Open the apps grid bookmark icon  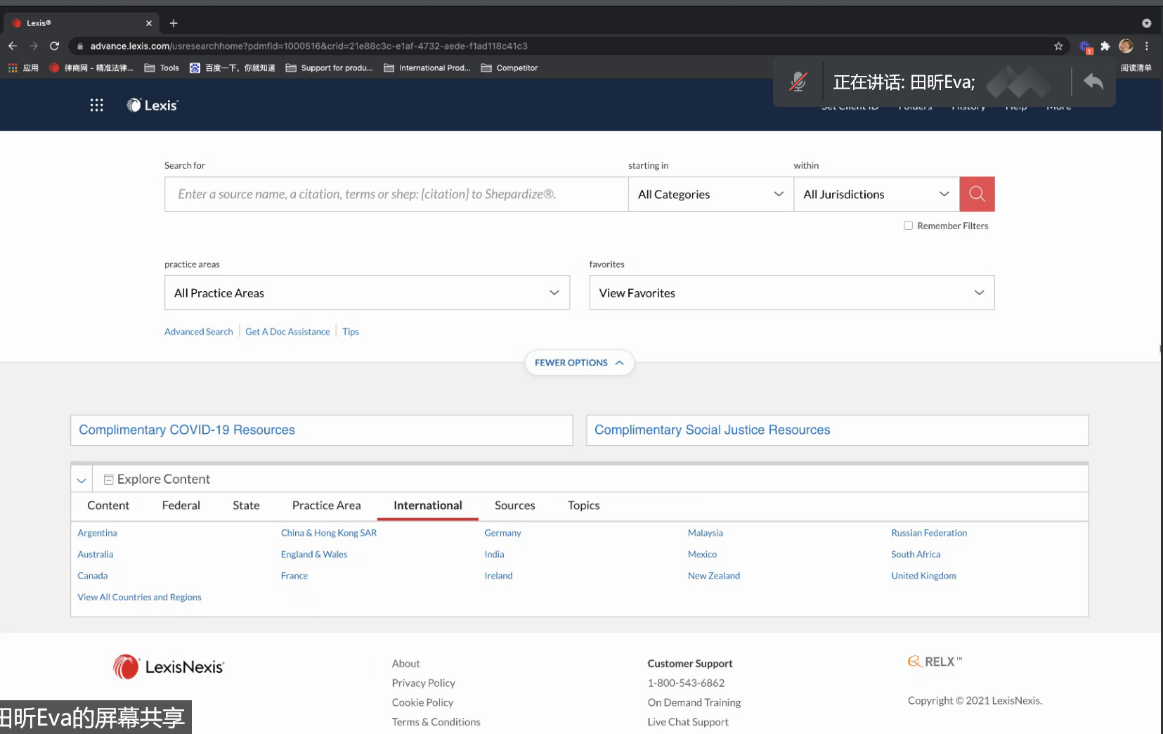13,67
